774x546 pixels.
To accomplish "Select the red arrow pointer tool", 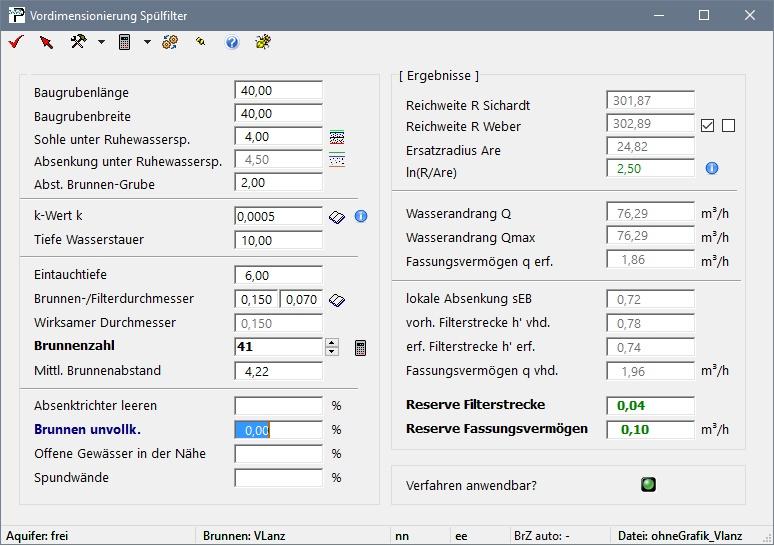I will click(46, 42).
